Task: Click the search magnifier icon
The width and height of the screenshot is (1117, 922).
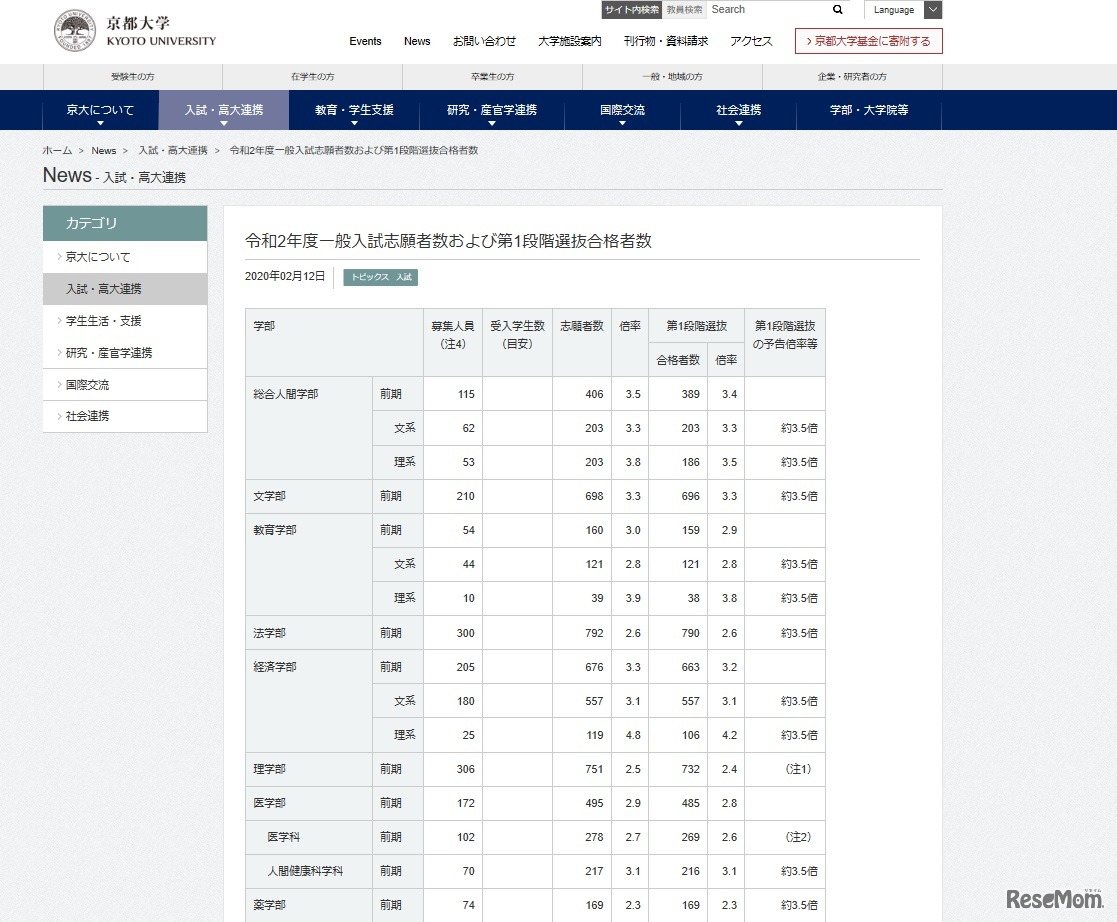Action: 837,9
